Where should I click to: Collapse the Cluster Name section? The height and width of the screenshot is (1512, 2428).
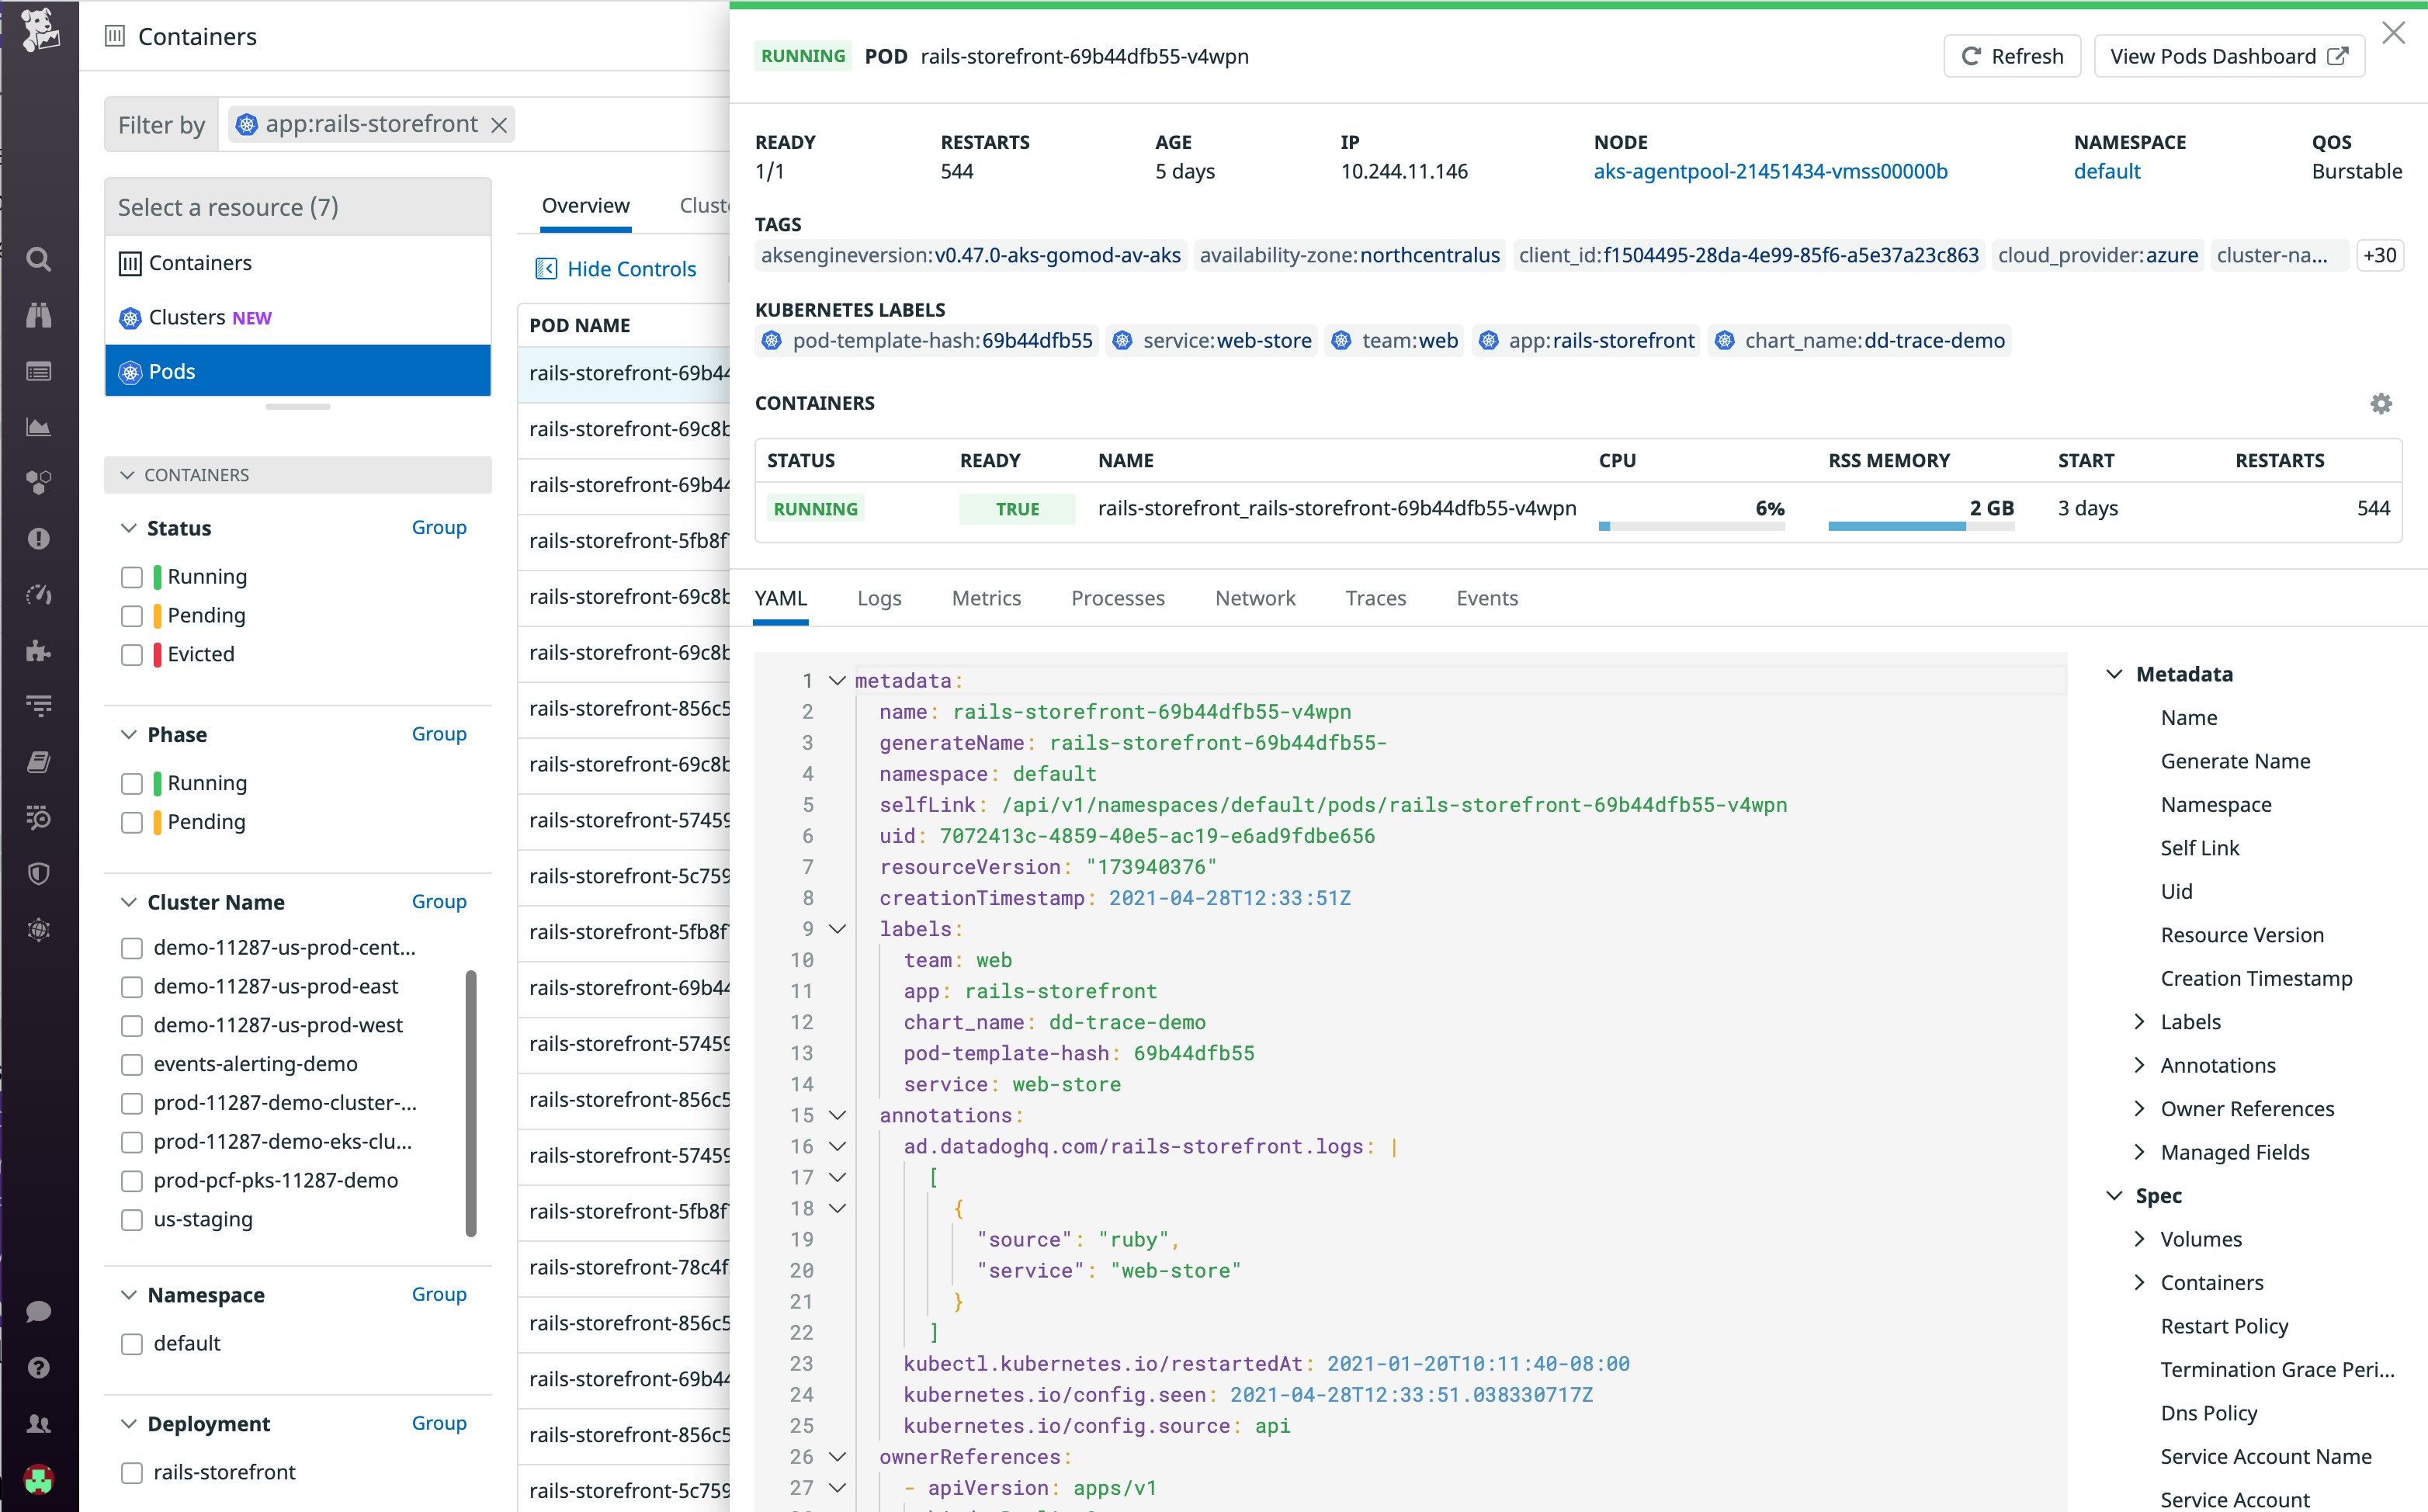[129, 901]
